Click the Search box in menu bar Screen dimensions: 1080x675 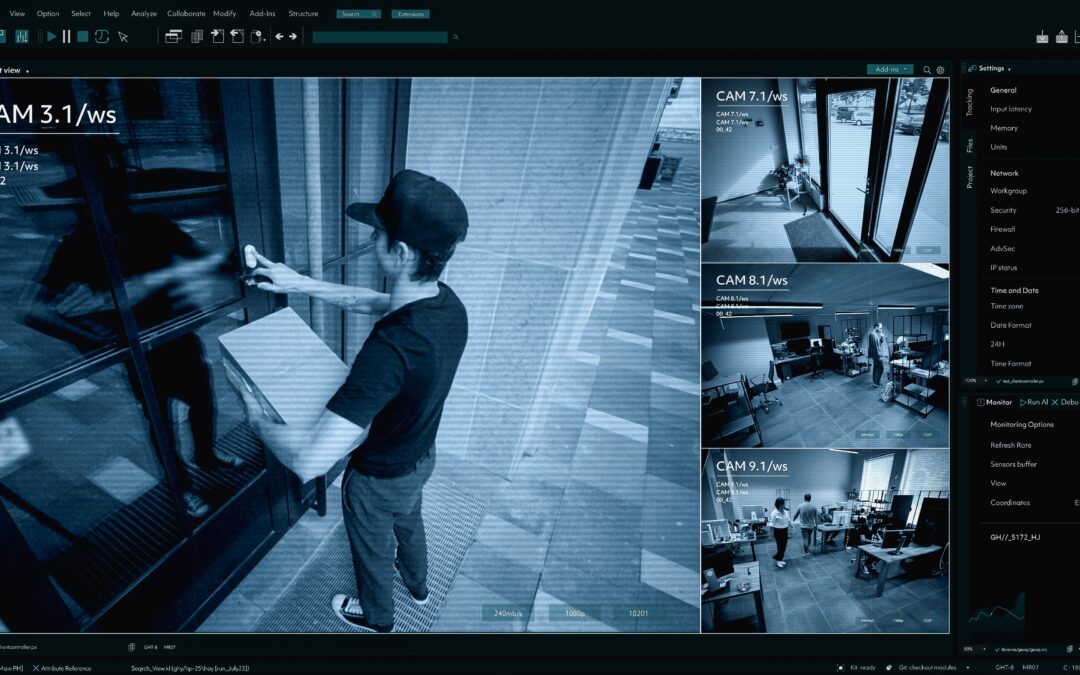(359, 14)
